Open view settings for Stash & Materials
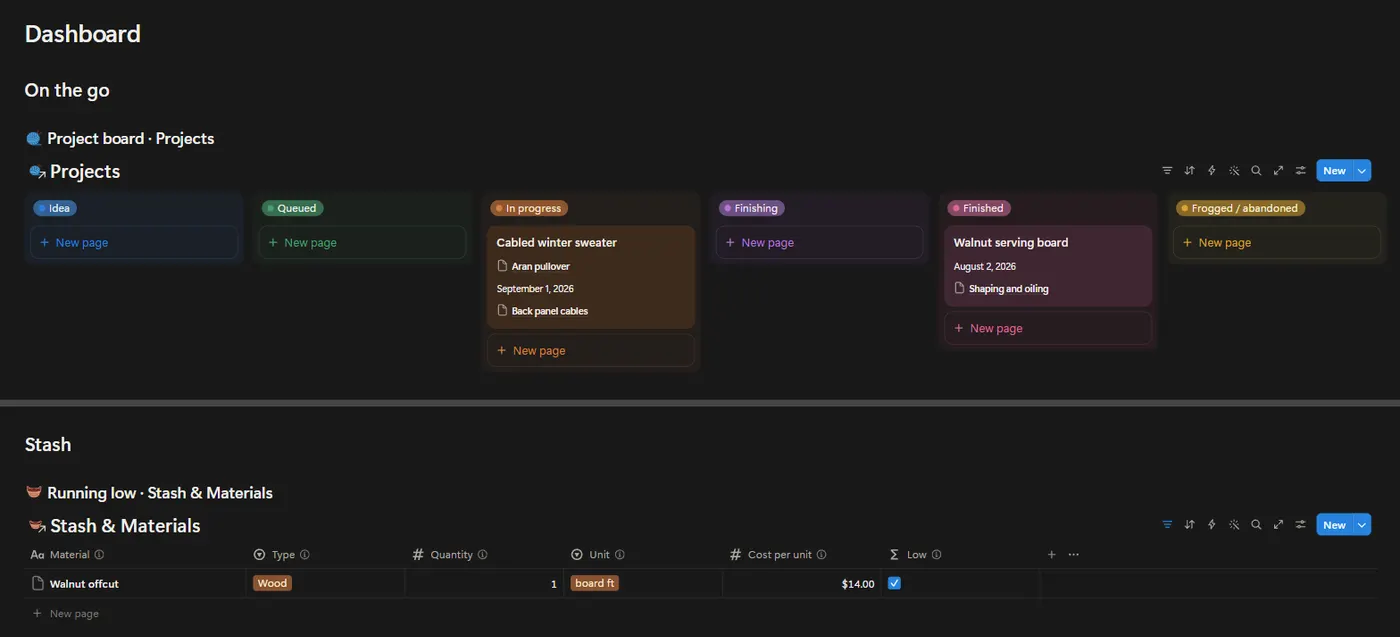Screen dimensions: 1400x637 (1300, 525)
